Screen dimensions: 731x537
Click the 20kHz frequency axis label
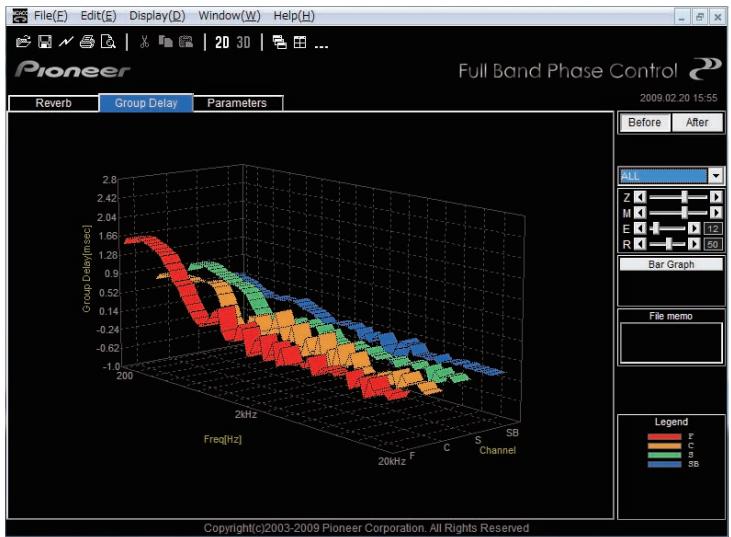392,461
